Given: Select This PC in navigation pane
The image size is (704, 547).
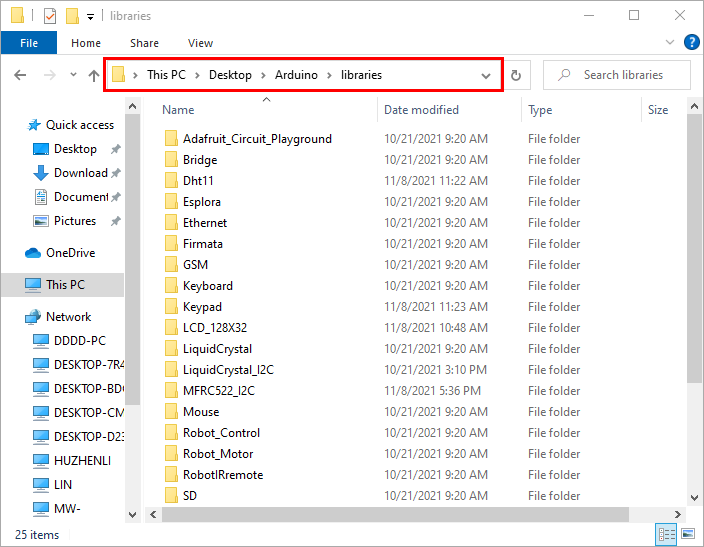Looking at the screenshot, I should pyautogui.click(x=63, y=285).
